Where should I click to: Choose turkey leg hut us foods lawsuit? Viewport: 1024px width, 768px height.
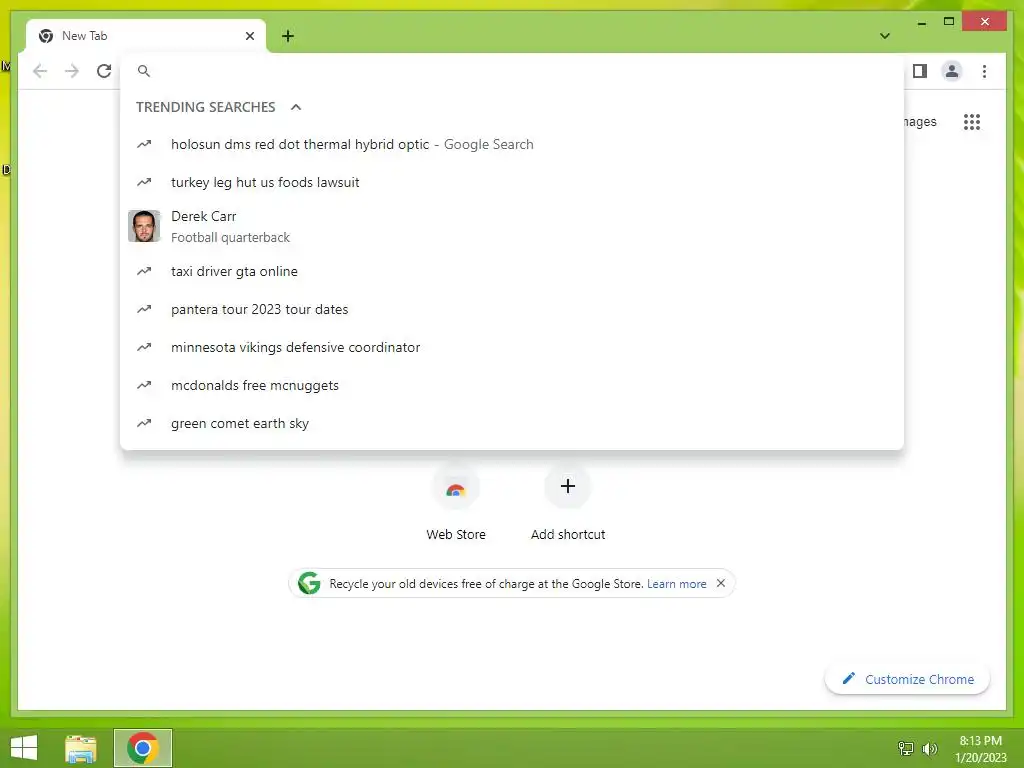click(x=512, y=182)
